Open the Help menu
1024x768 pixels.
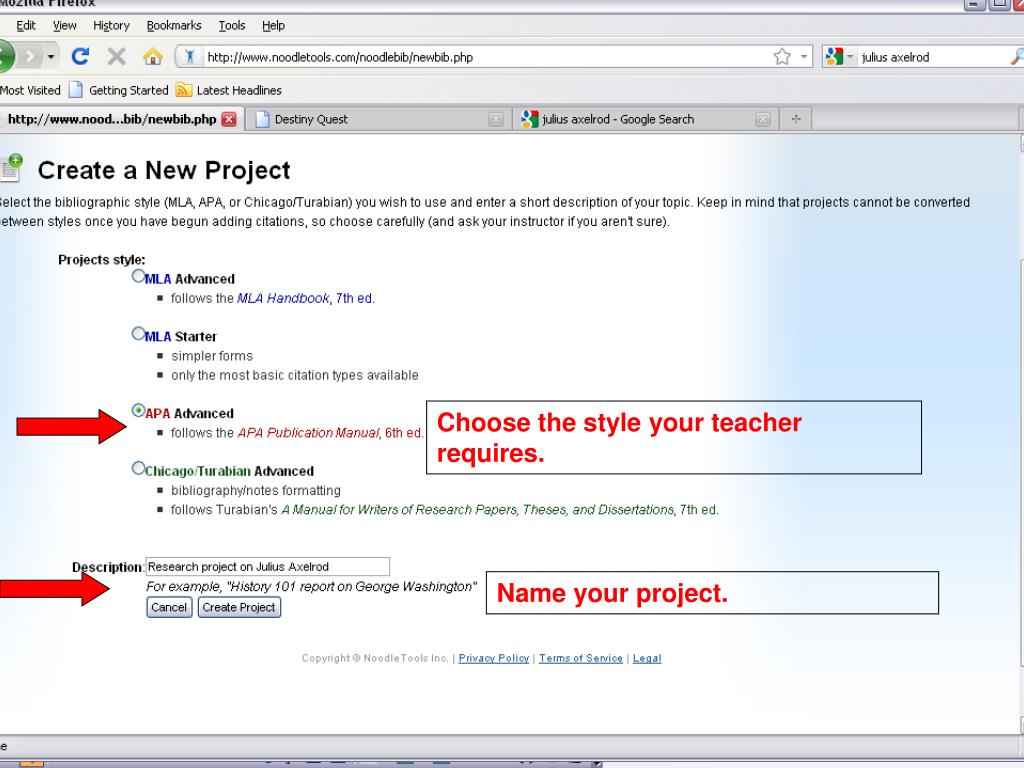click(x=274, y=25)
